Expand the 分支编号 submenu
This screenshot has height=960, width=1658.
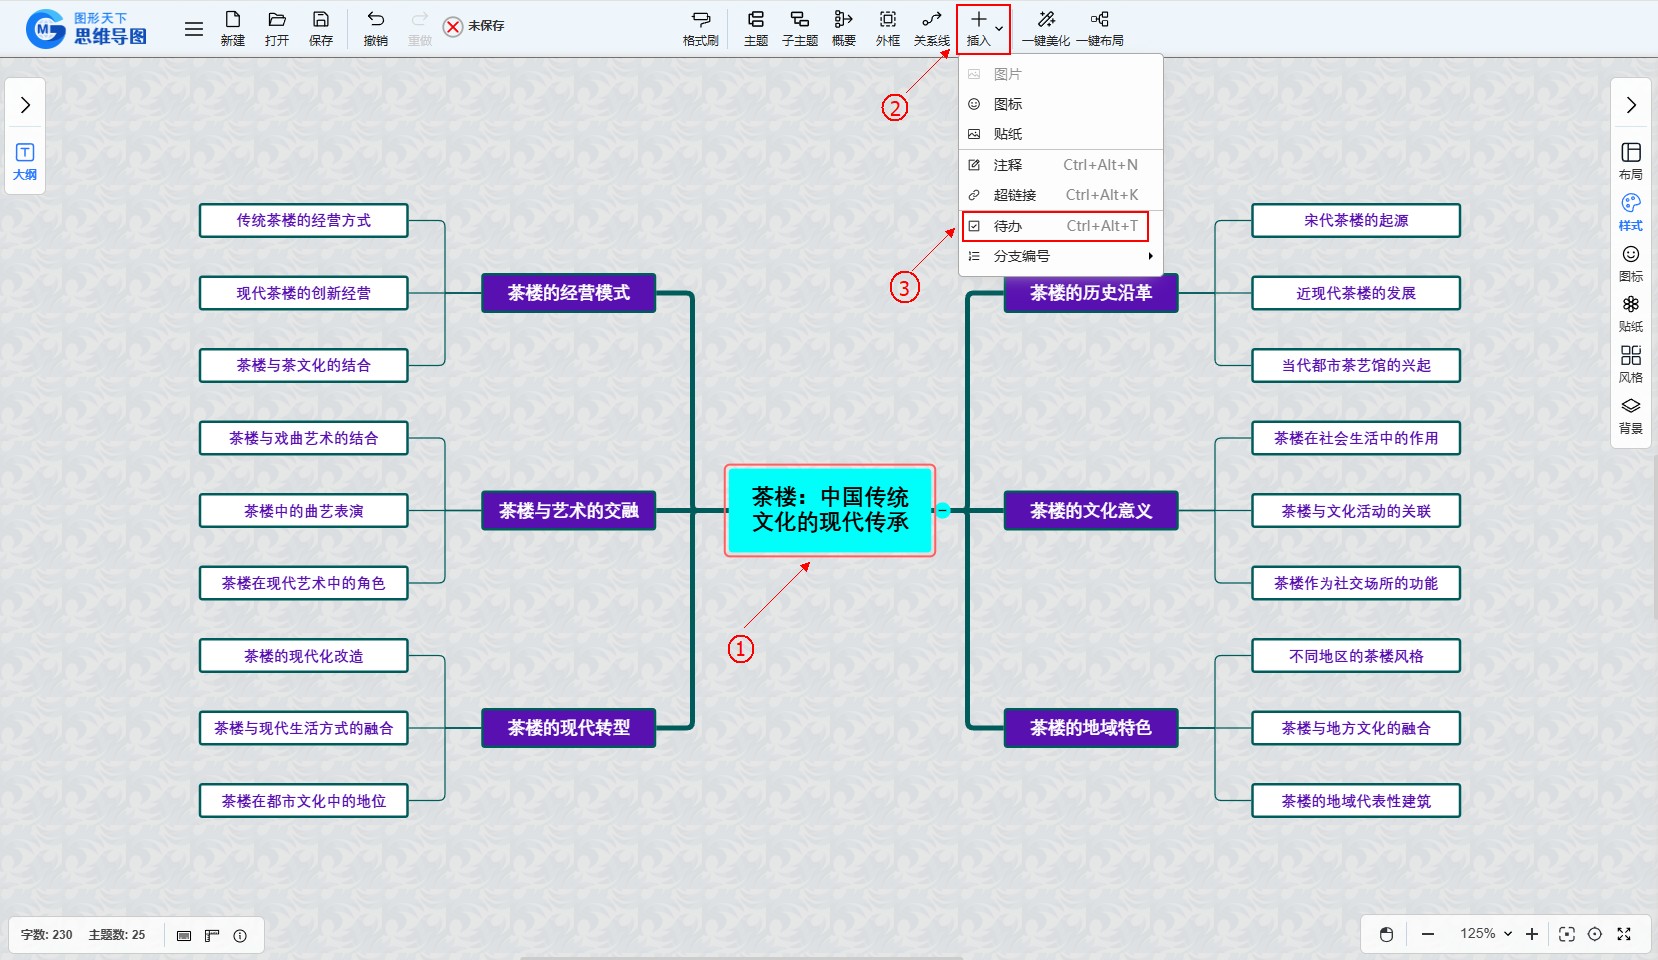(1060, 256)
